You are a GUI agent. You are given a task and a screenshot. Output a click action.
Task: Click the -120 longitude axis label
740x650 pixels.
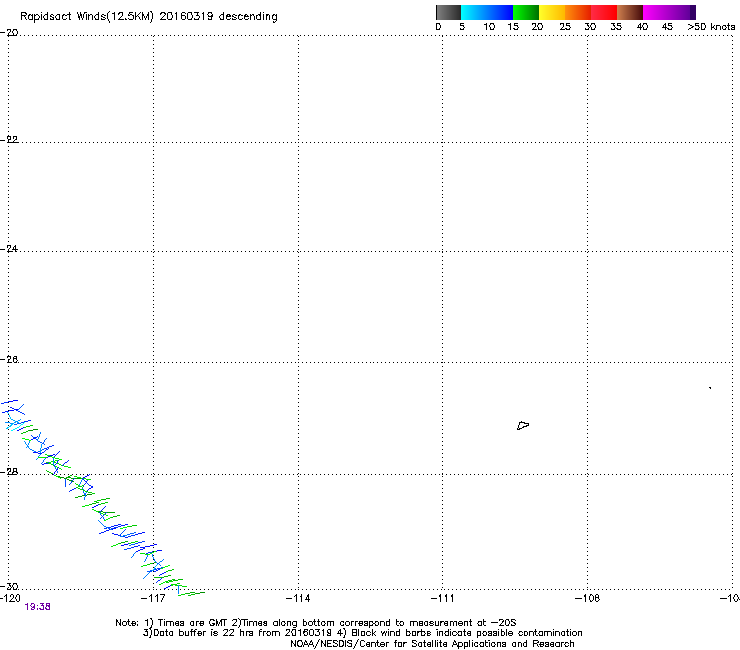10,599
